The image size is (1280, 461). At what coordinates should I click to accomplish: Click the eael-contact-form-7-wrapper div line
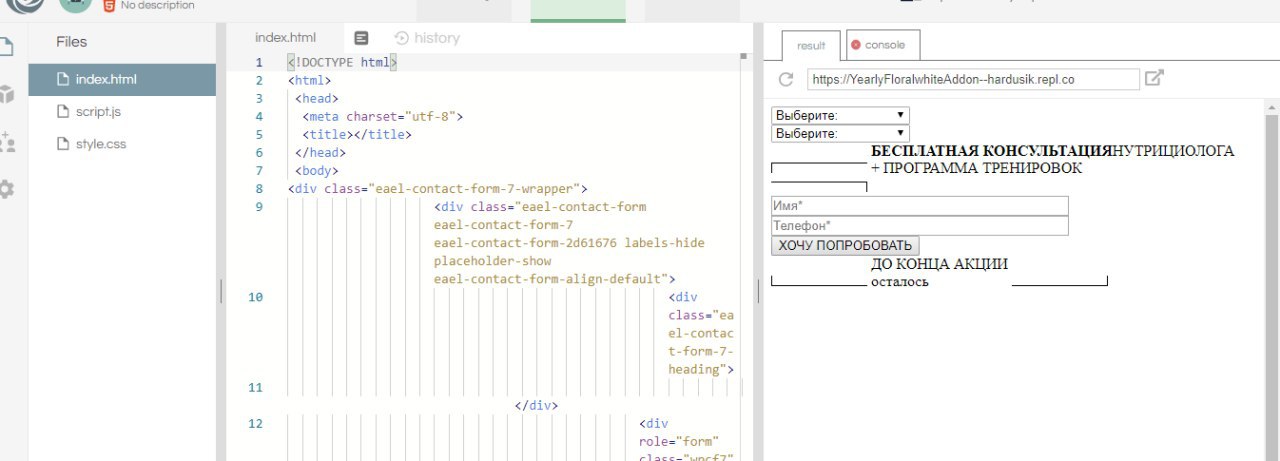pyautogui.click(x=437, y=189)
